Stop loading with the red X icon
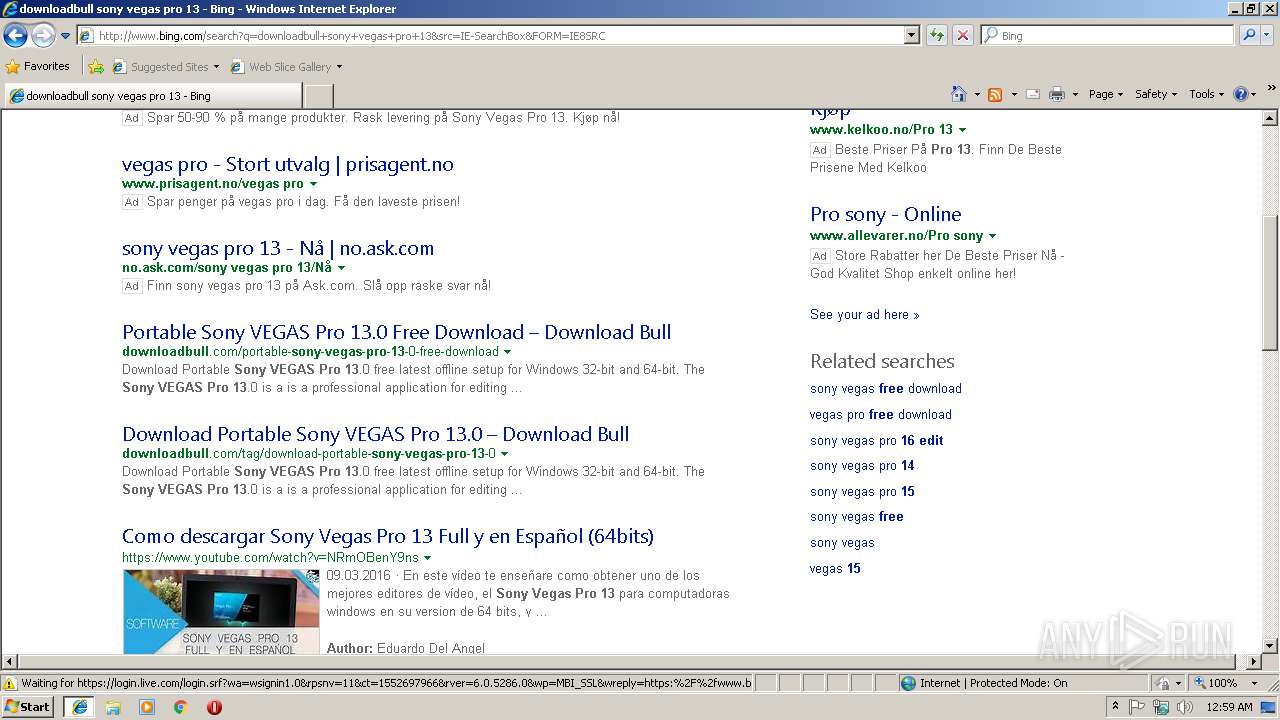Screen dimensions: 1280x720 [962, 35]
